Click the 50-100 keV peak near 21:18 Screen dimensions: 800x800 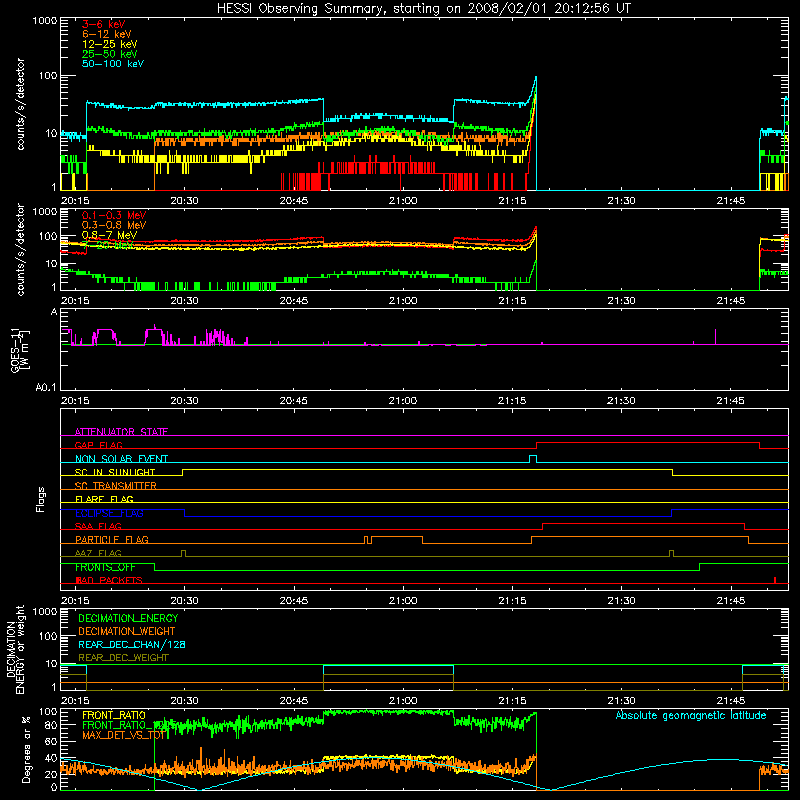(535, 78)
